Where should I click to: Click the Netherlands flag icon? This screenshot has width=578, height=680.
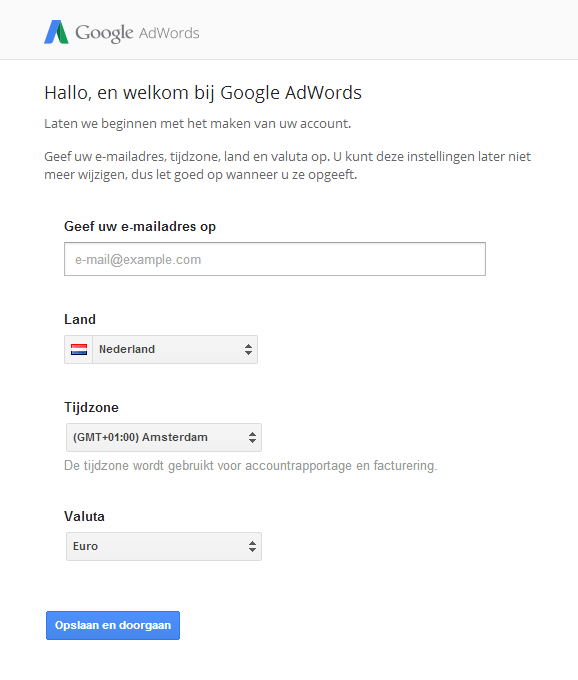79,349
